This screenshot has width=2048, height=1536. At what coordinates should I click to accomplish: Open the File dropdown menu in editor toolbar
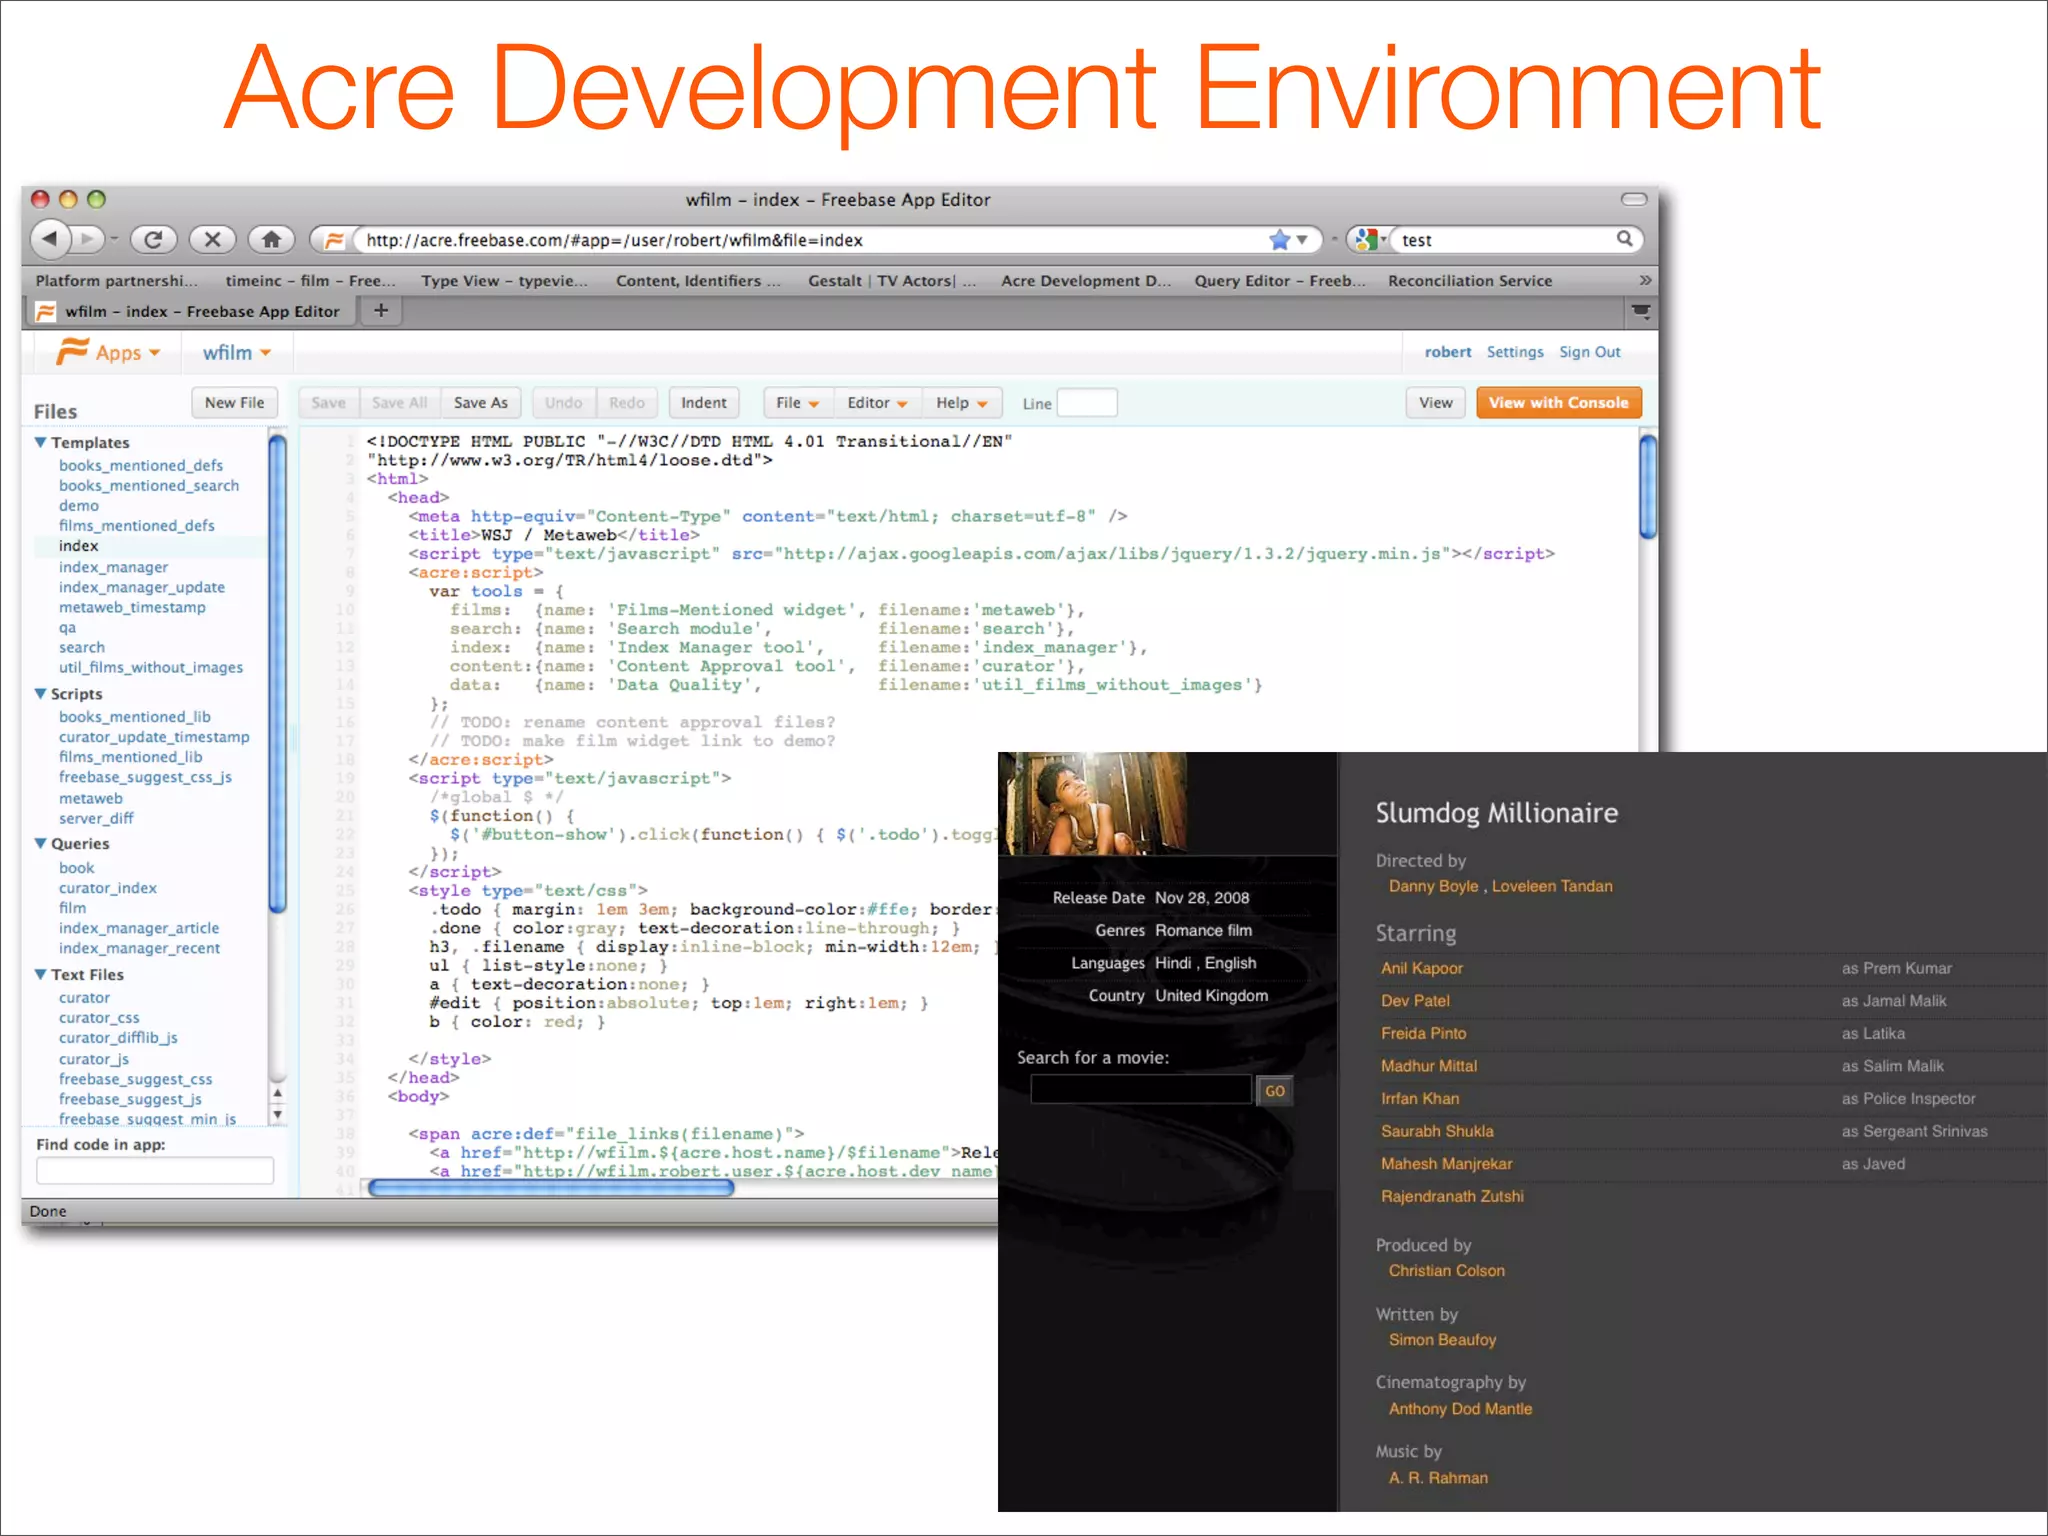coord(797,403)
